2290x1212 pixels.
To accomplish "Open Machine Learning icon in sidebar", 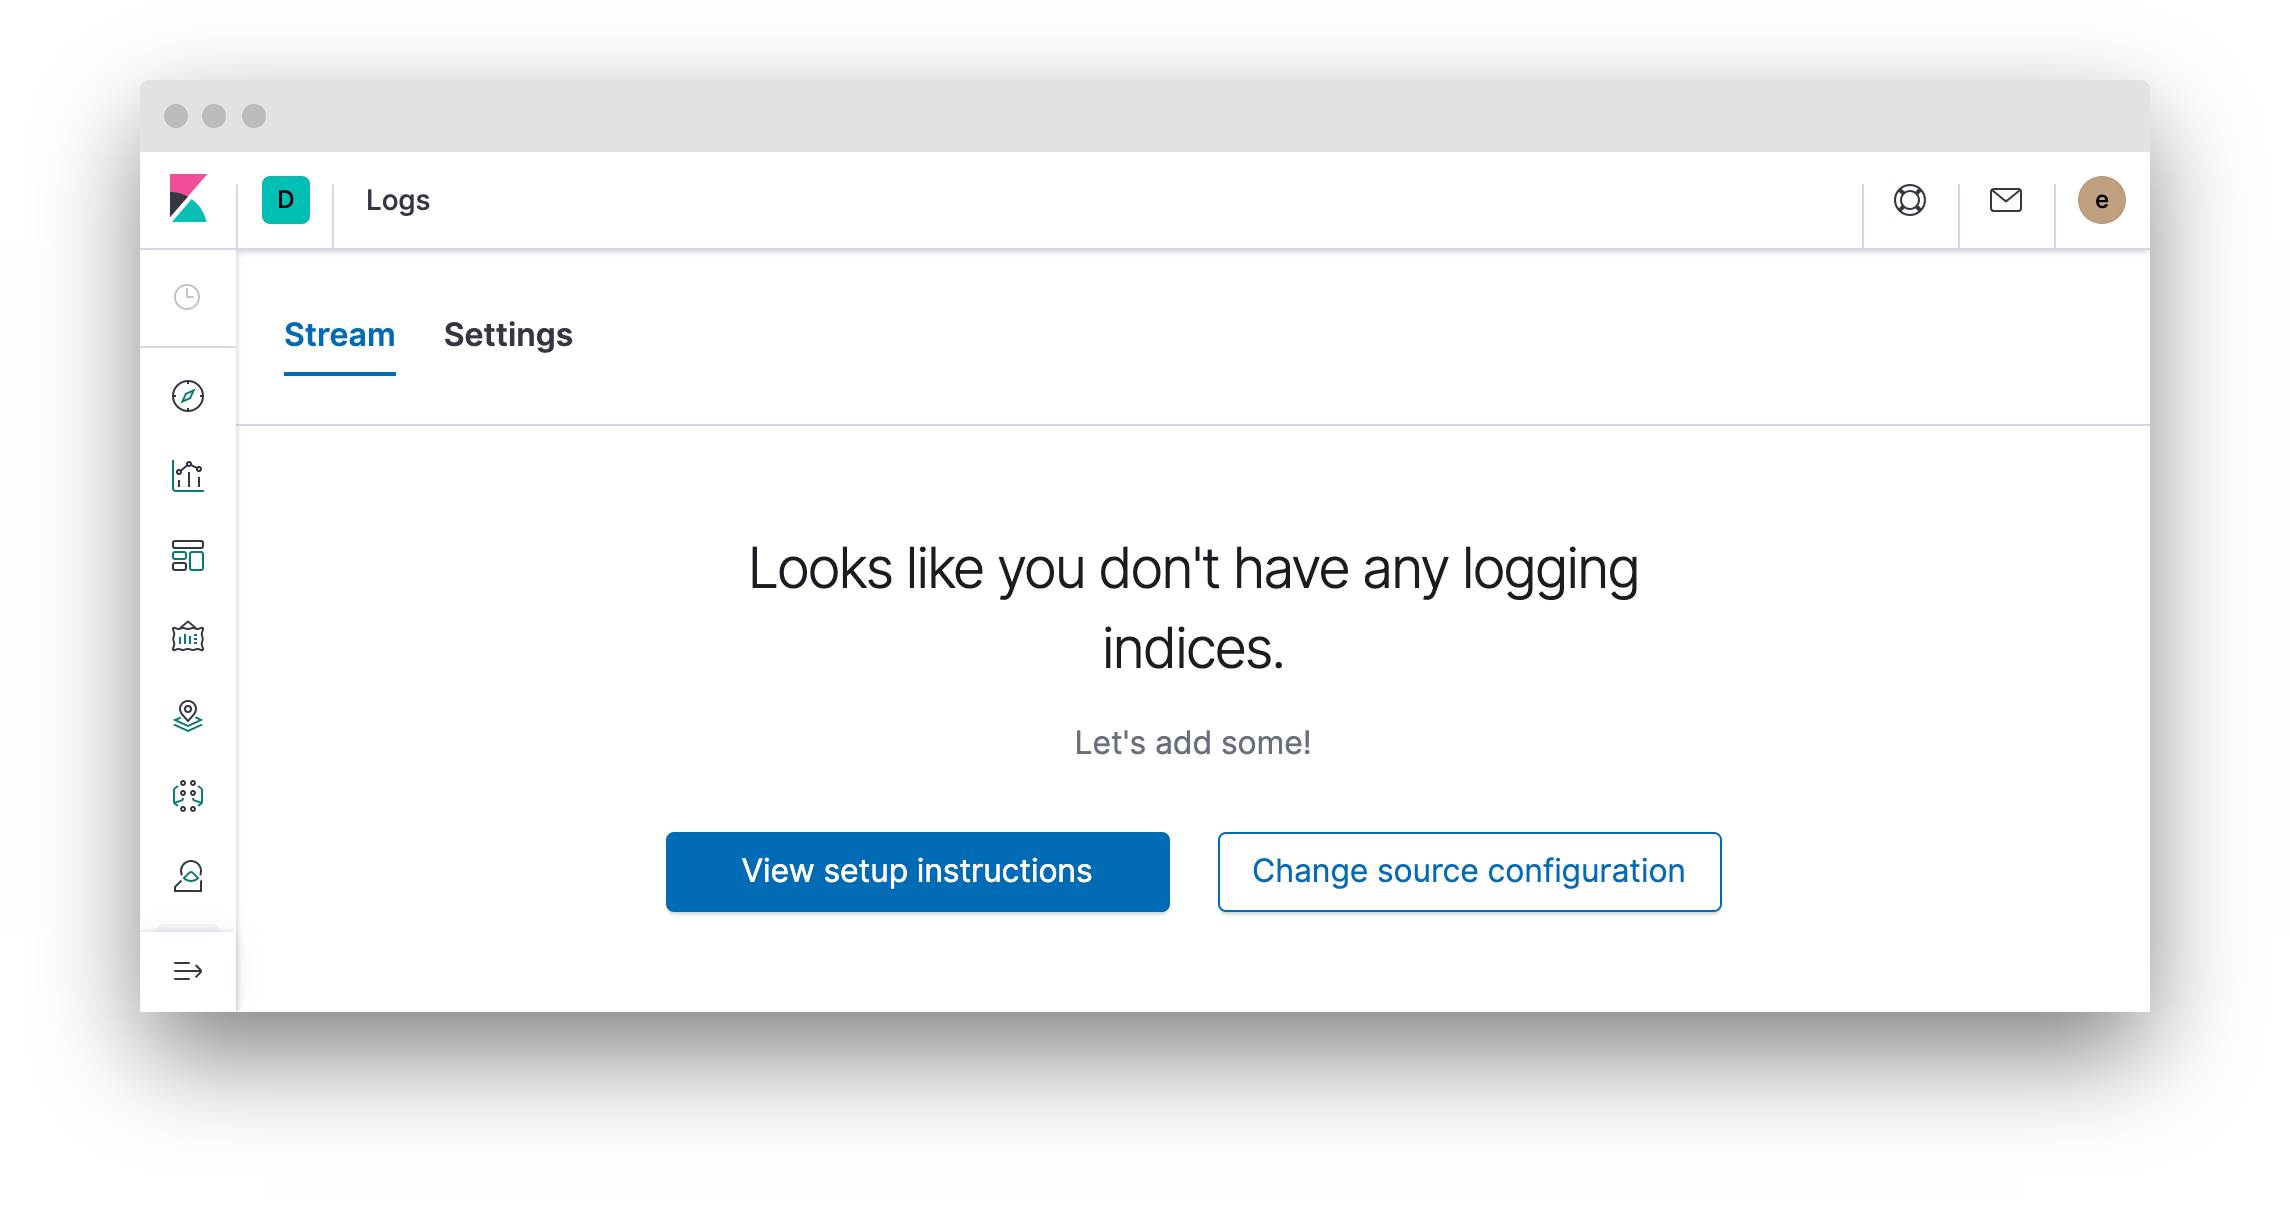I will [x=188, y=796].
